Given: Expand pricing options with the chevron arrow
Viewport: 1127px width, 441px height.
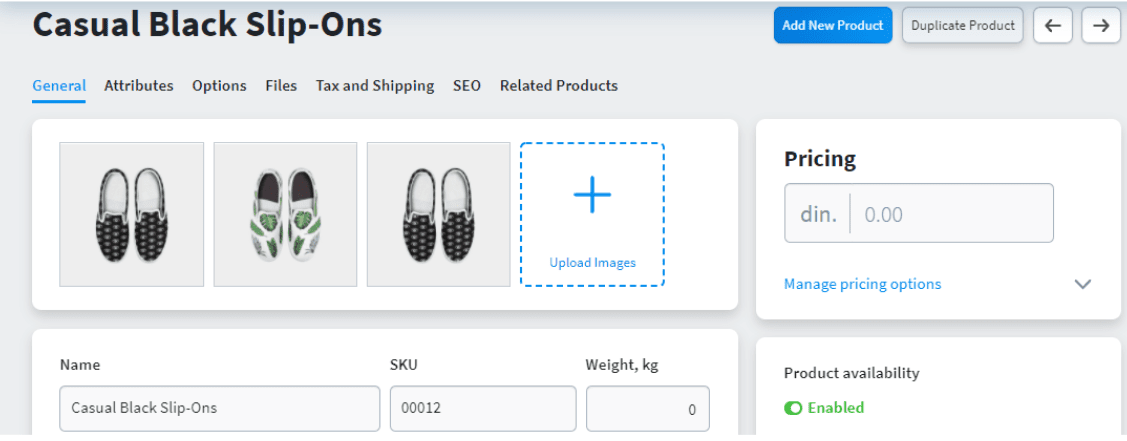Looking at the screenshot, I should pyautogui.click(x=1082, y=284).
